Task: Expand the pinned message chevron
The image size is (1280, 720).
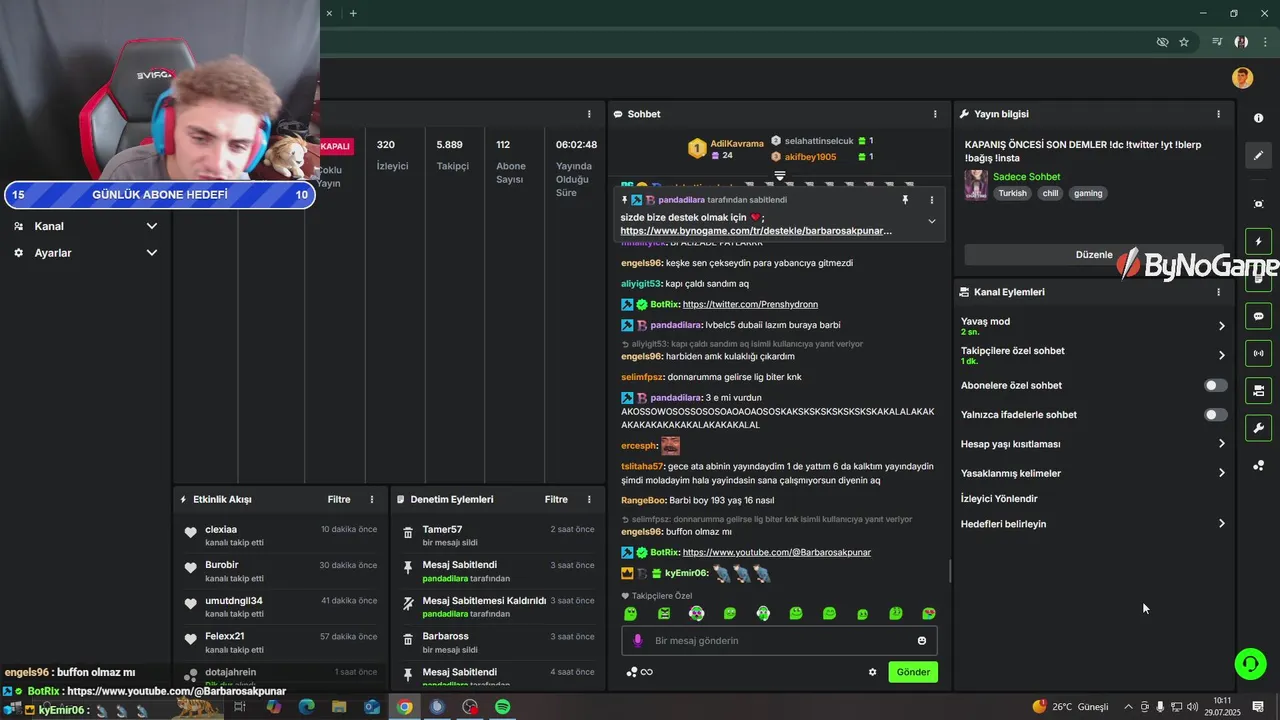Action: 931,221
